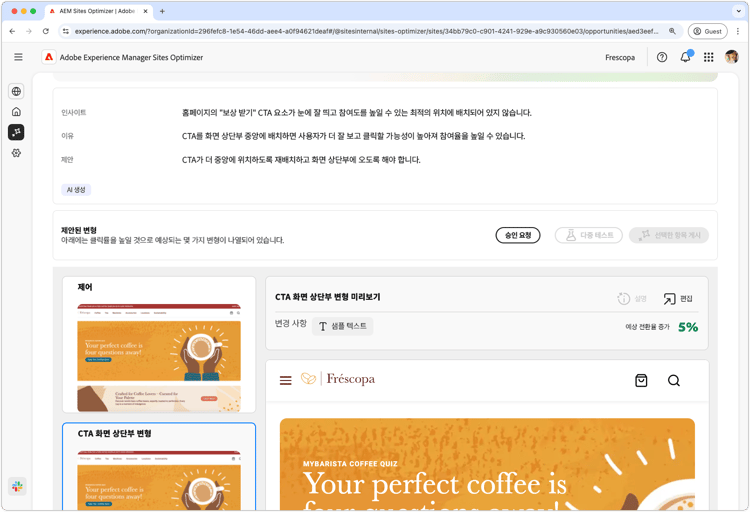Click the 'Your perfect coffee is' headline
The image size is (750, 512).
(x=435, y=484)
